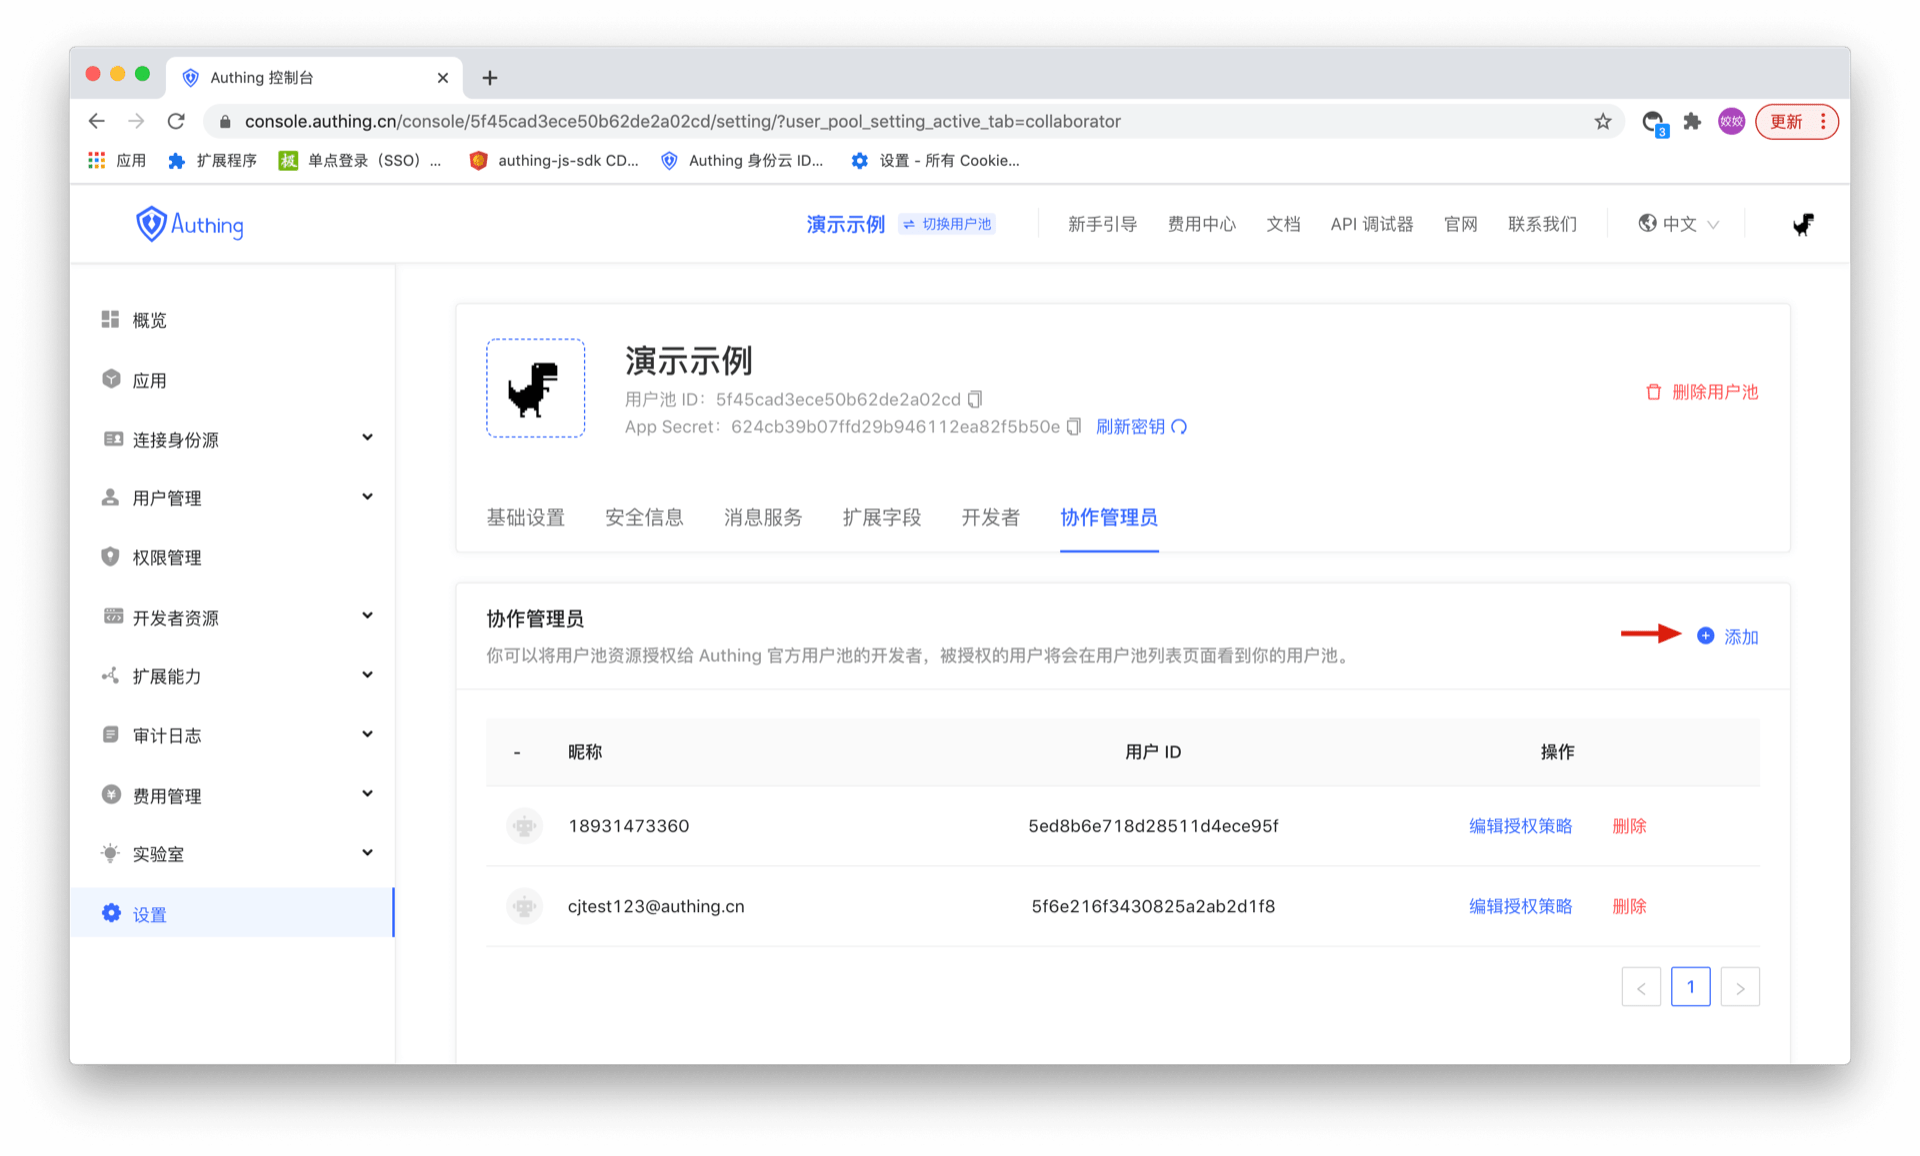
Task: Click 编辑授权策略 for cjtest123@authing.cn
Action: (x=1520, y=906)
